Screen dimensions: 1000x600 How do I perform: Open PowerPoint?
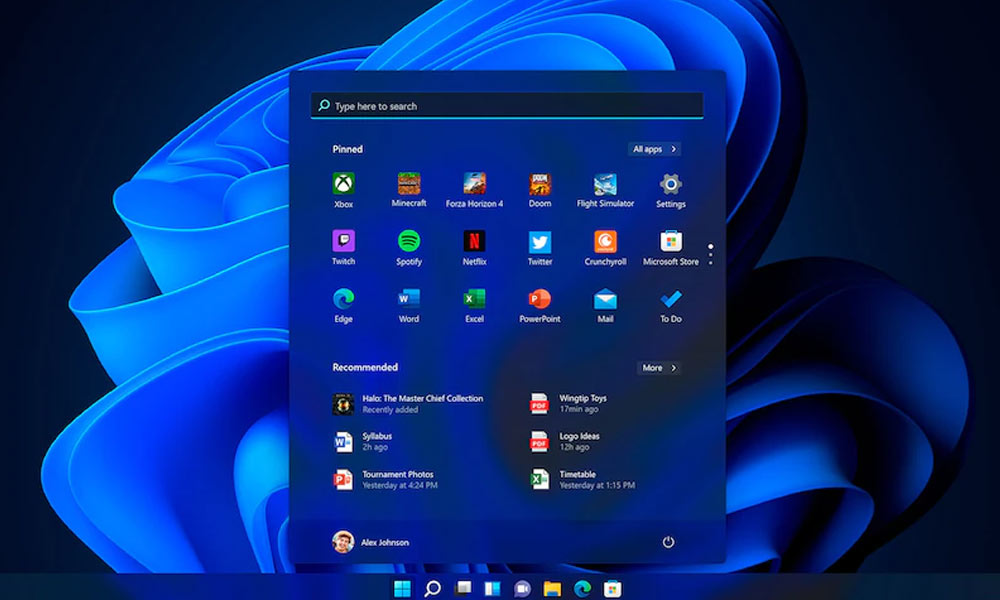[540, 305]
